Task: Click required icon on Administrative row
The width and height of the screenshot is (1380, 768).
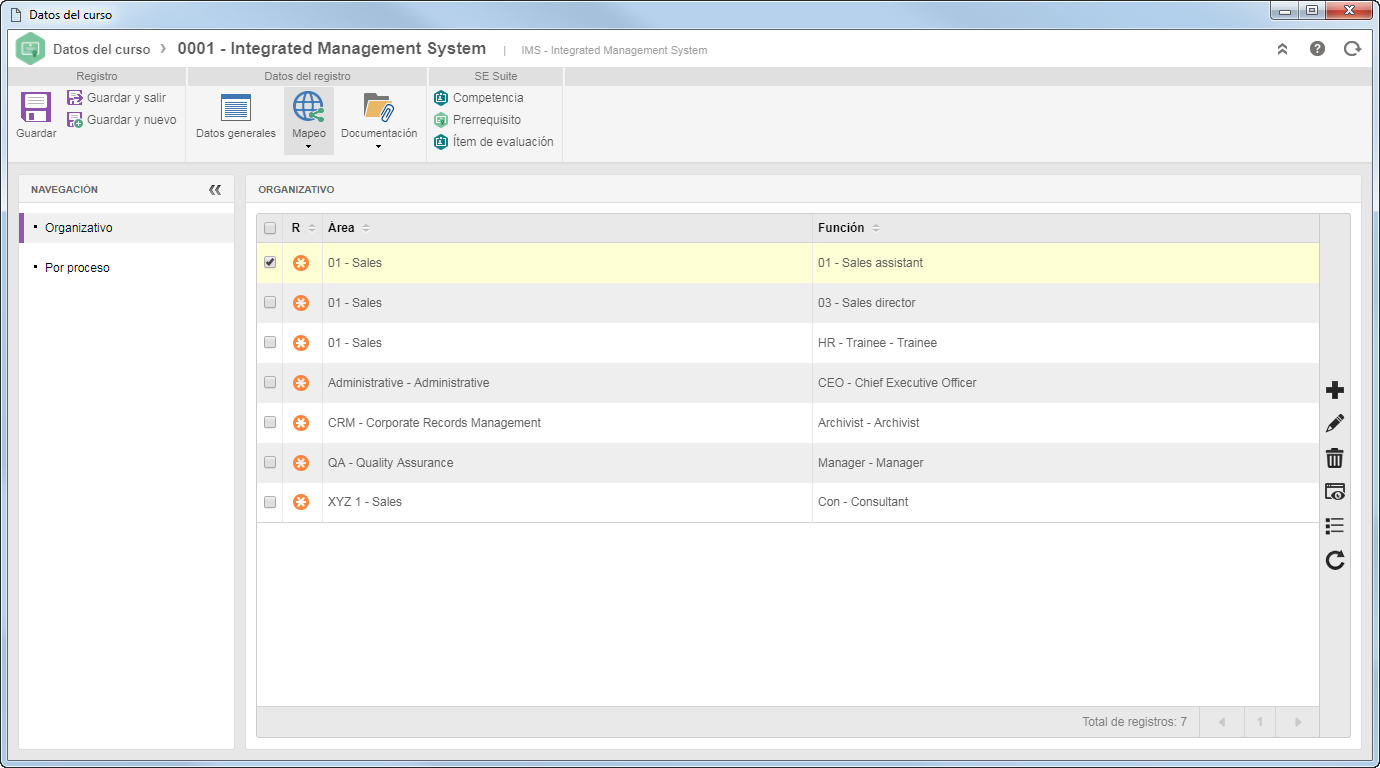Action: click(301, 383)
